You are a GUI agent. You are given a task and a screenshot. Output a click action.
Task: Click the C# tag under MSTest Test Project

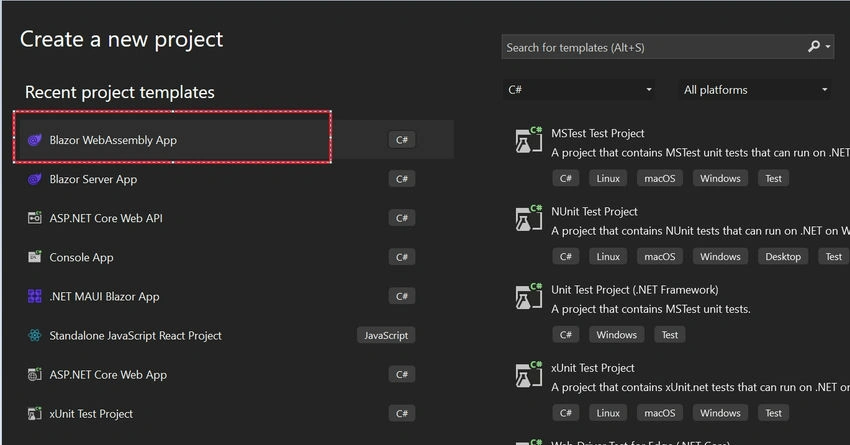[566, 178]
